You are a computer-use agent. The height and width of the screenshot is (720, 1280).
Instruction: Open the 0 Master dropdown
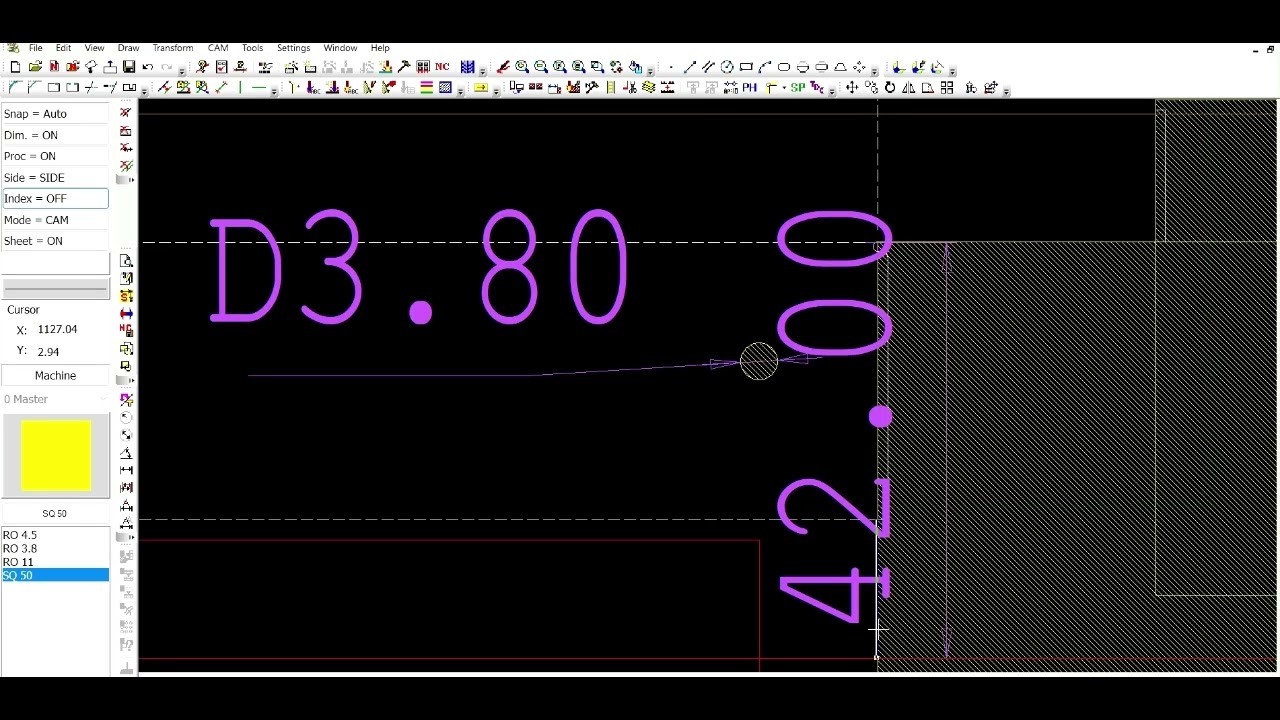pyautogui.click(x=55, y=399)
